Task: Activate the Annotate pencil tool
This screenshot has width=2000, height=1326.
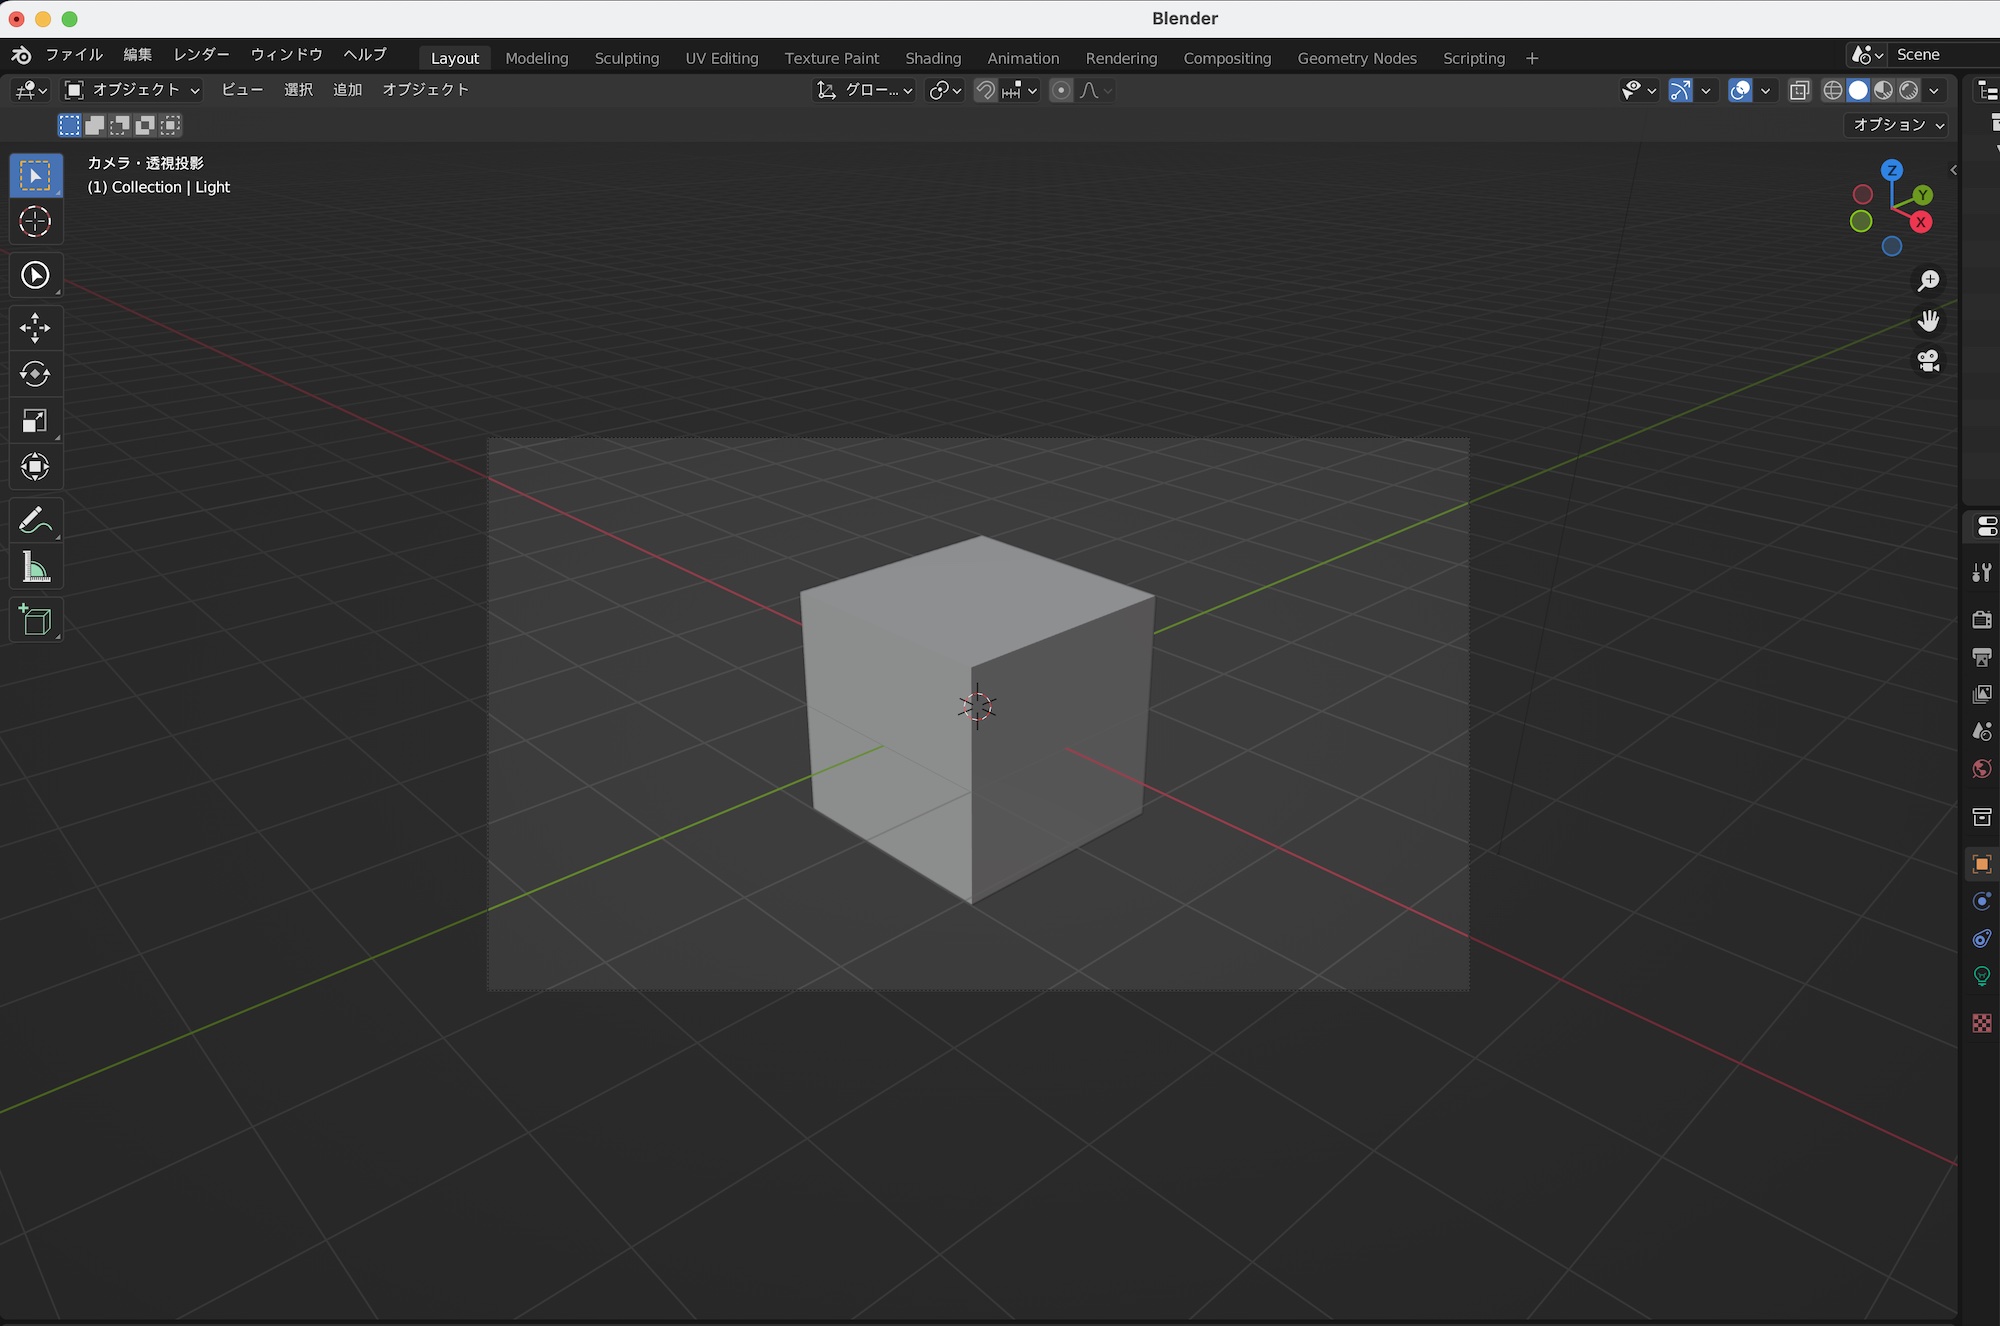Action: click(x=35, y=521)
